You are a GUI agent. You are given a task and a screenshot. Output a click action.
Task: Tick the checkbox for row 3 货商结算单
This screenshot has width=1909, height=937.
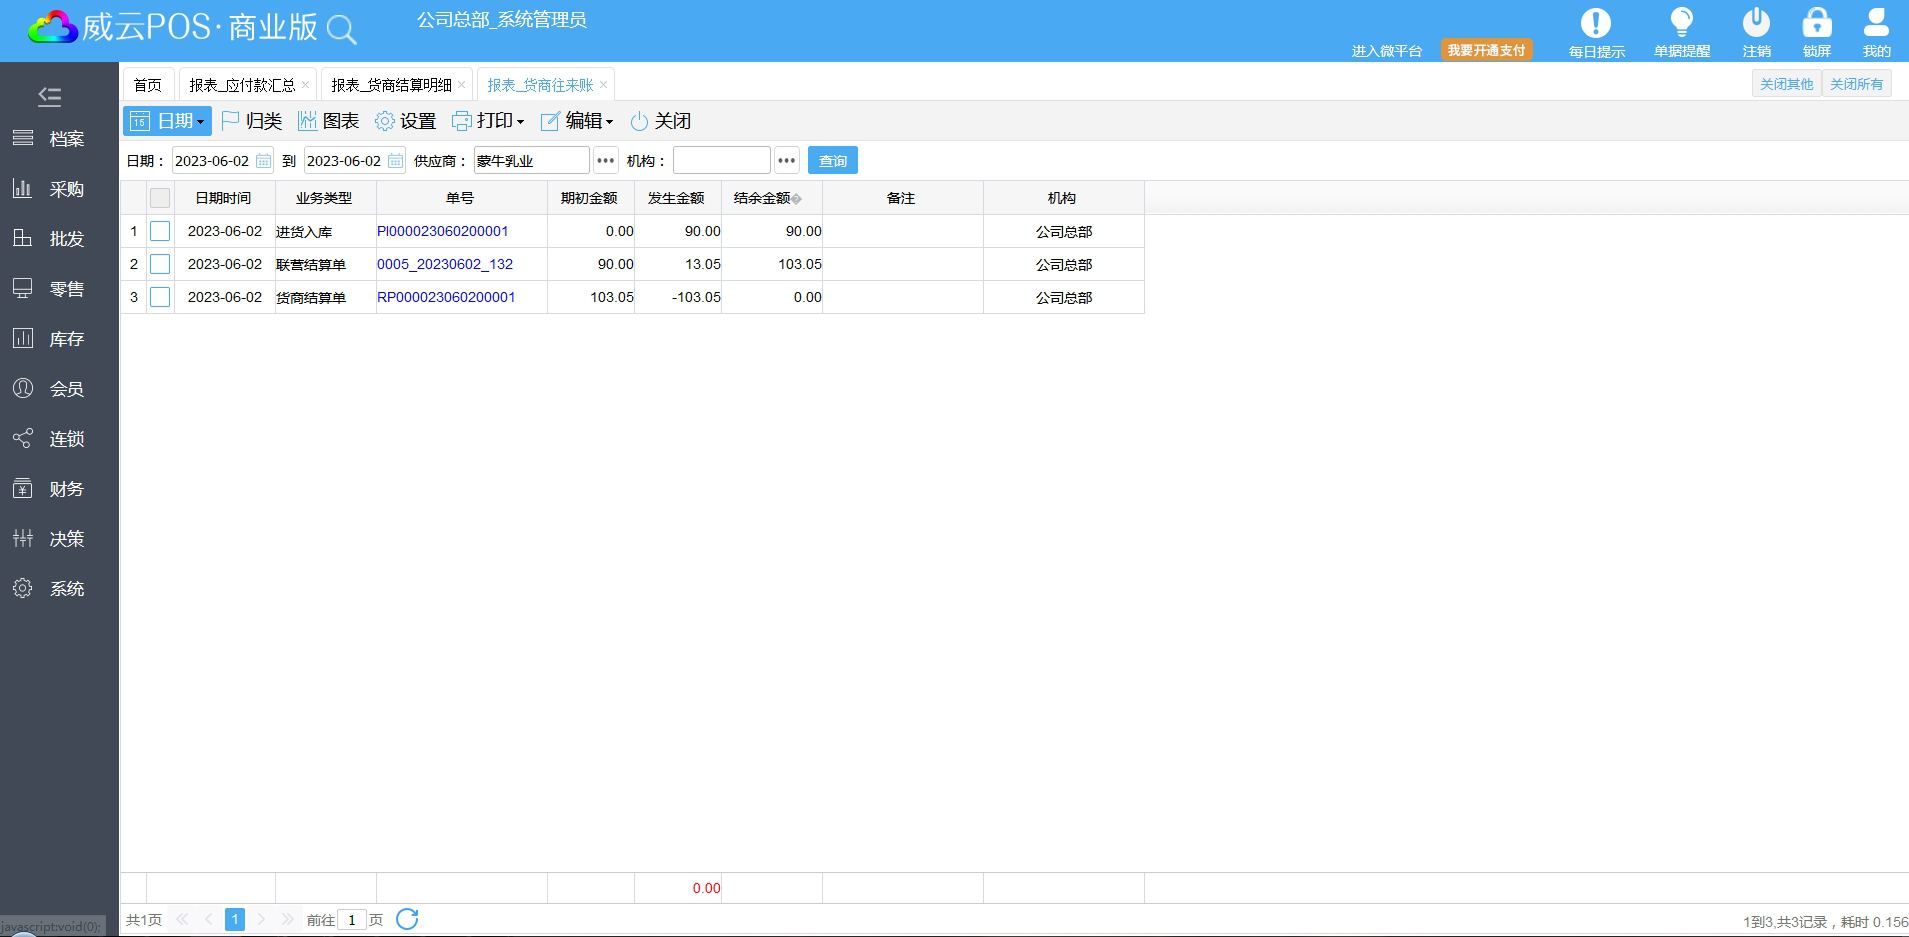click(x=160, y=297)
